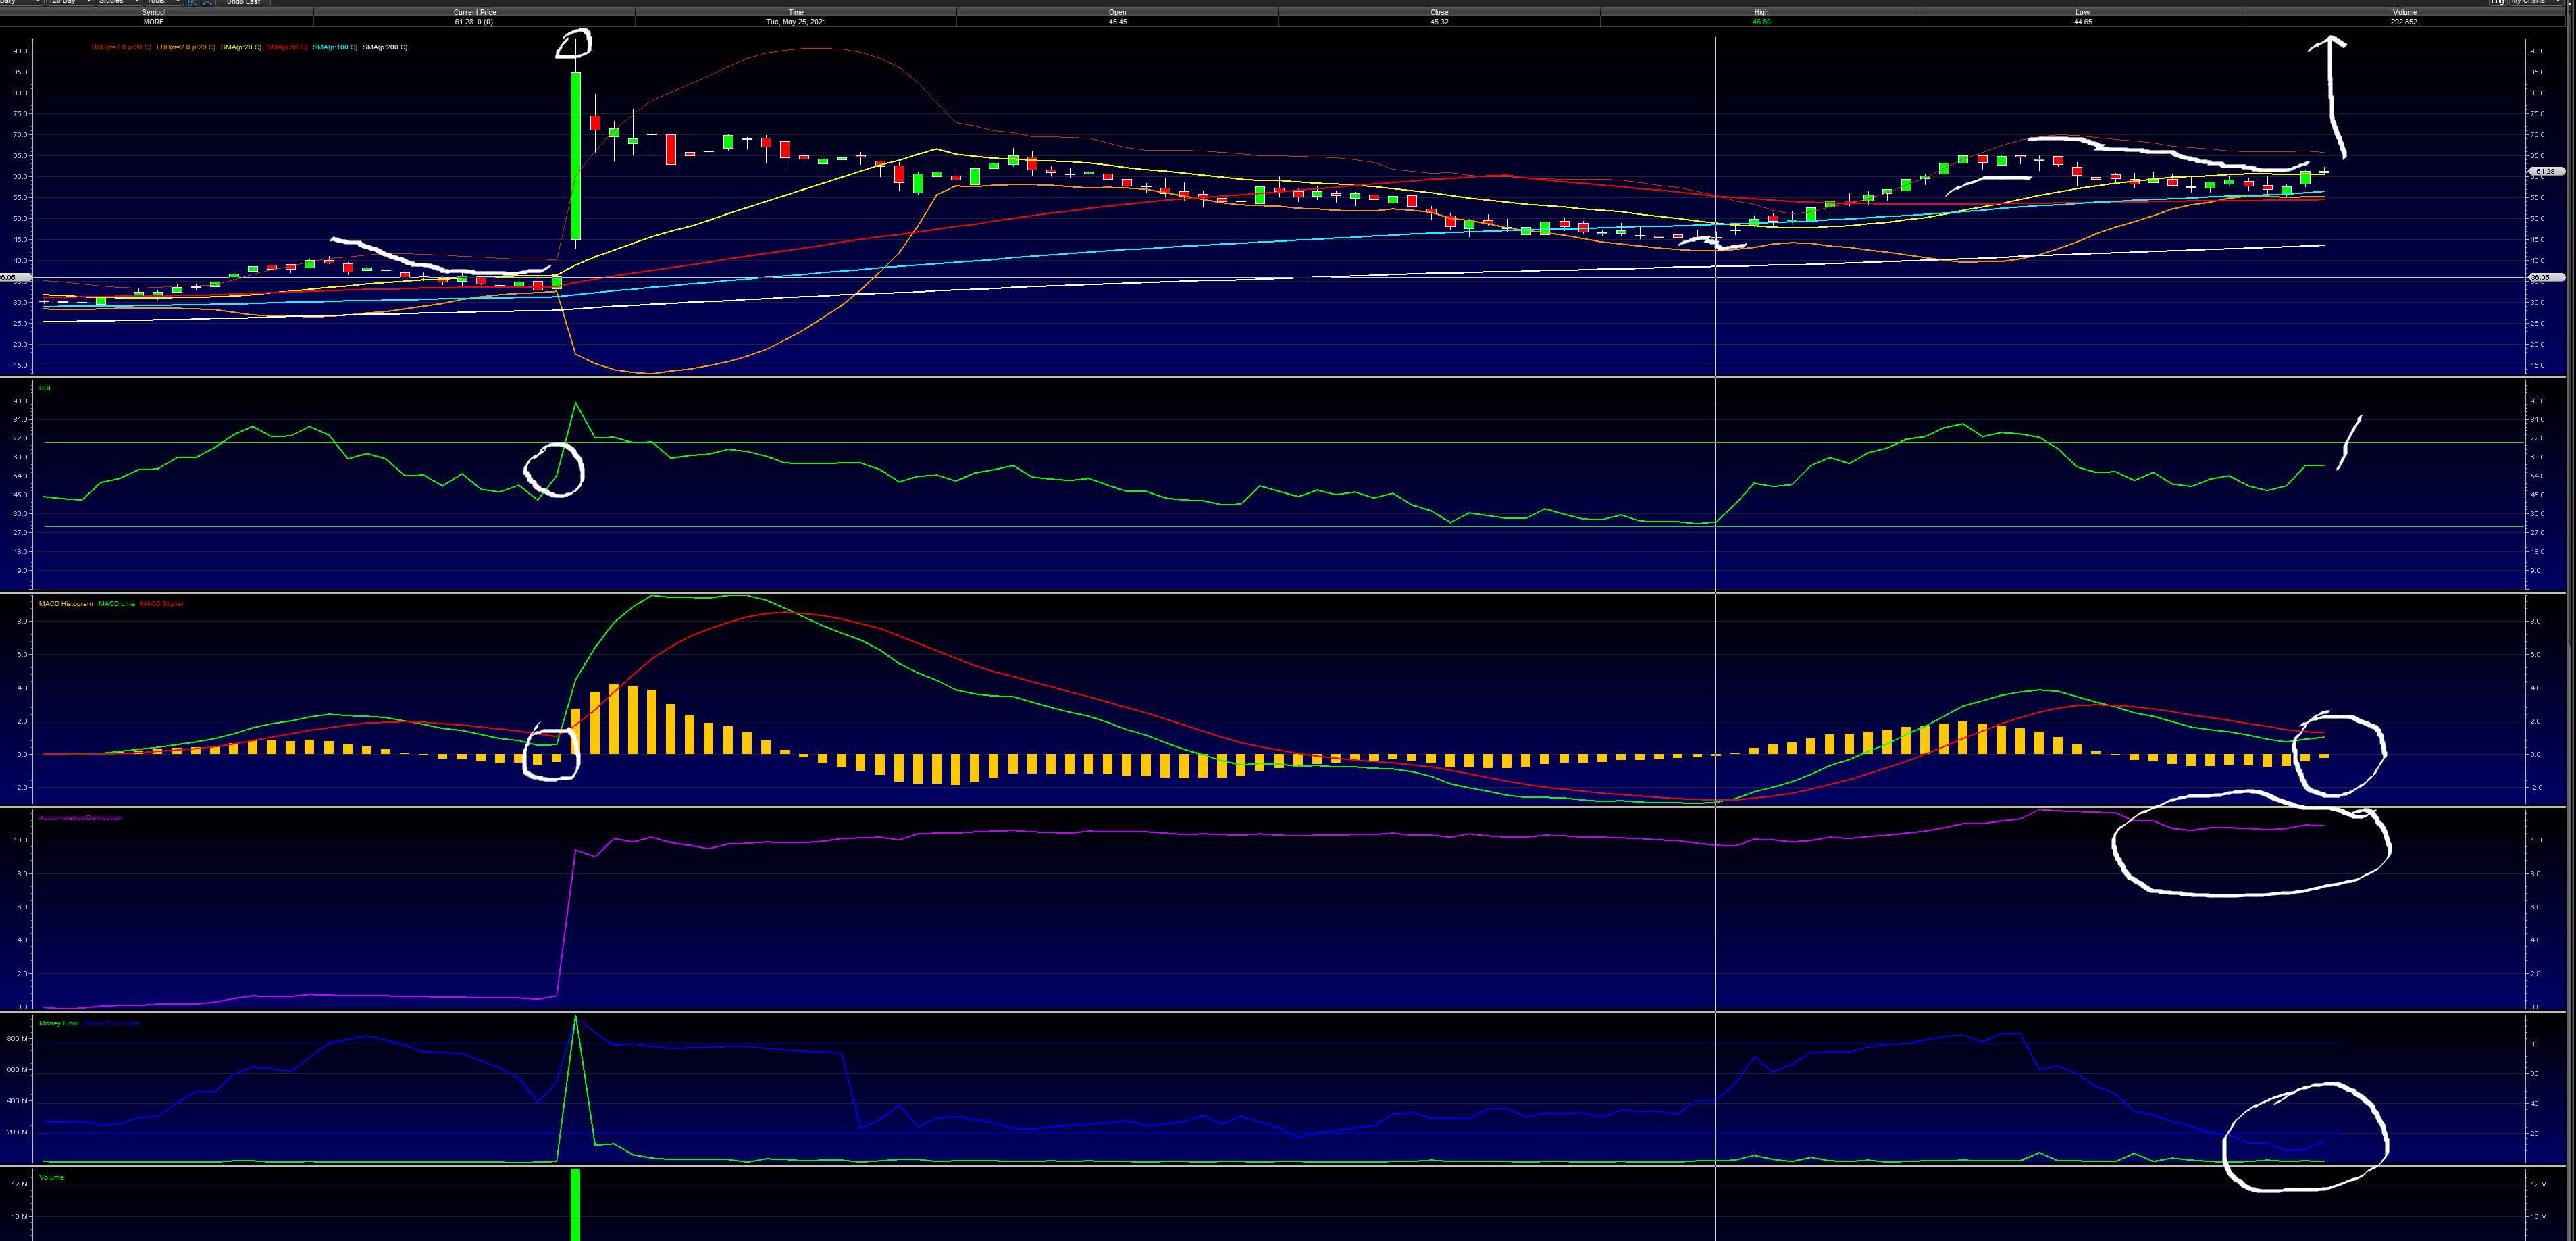
Task: Click the UBB study legend label
Action: click(121, 47)
